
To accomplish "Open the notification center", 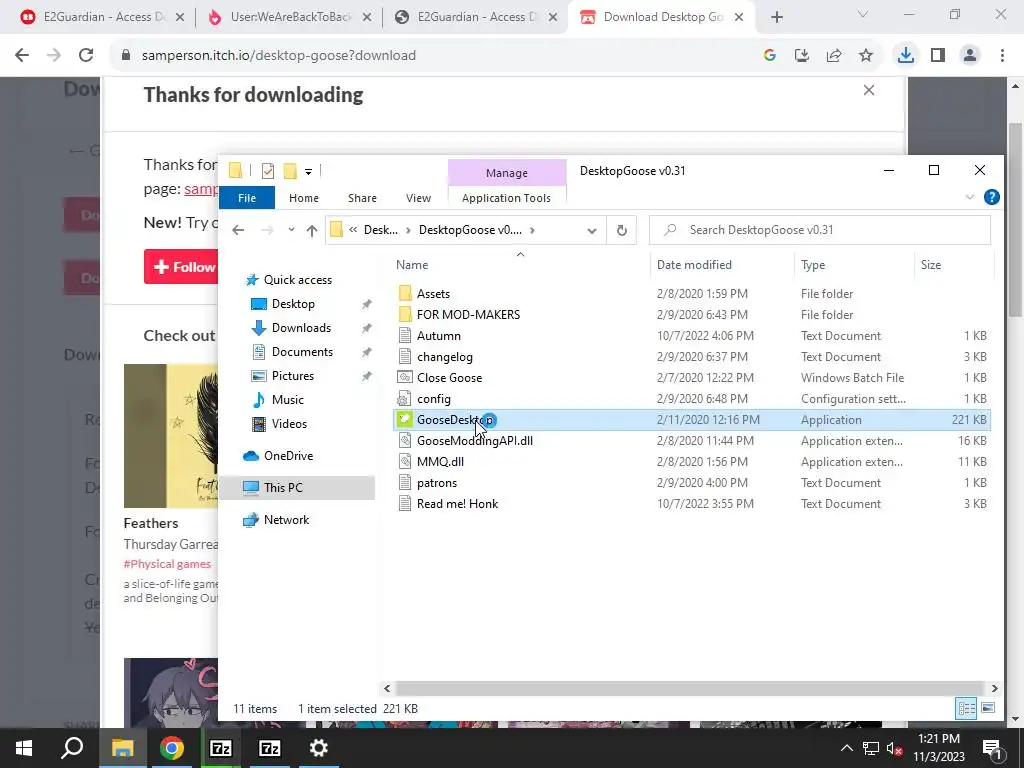I will point(993,748).
